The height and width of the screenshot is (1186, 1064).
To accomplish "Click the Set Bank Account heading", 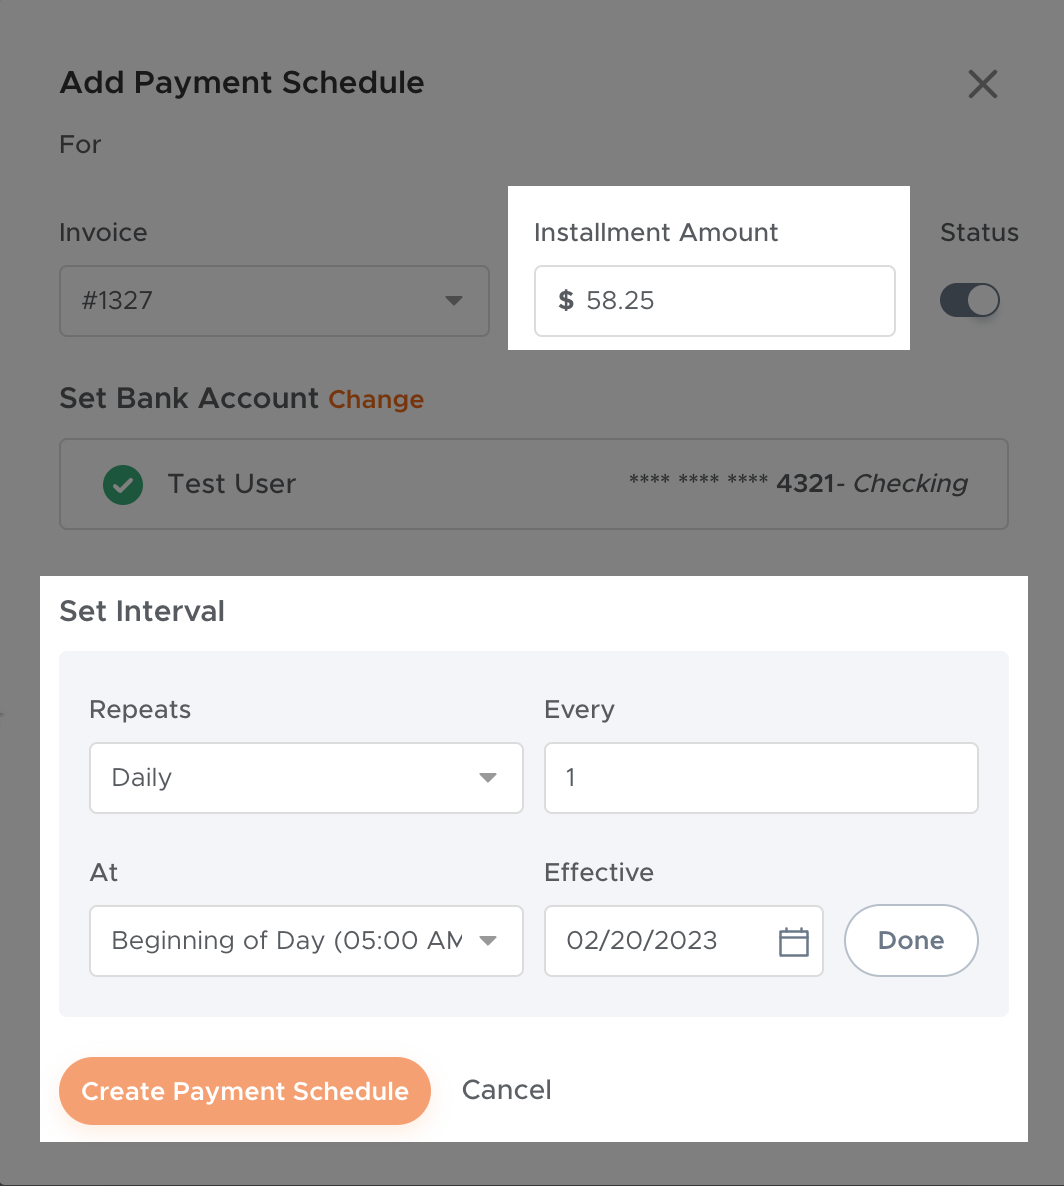I will pos(189,398).
